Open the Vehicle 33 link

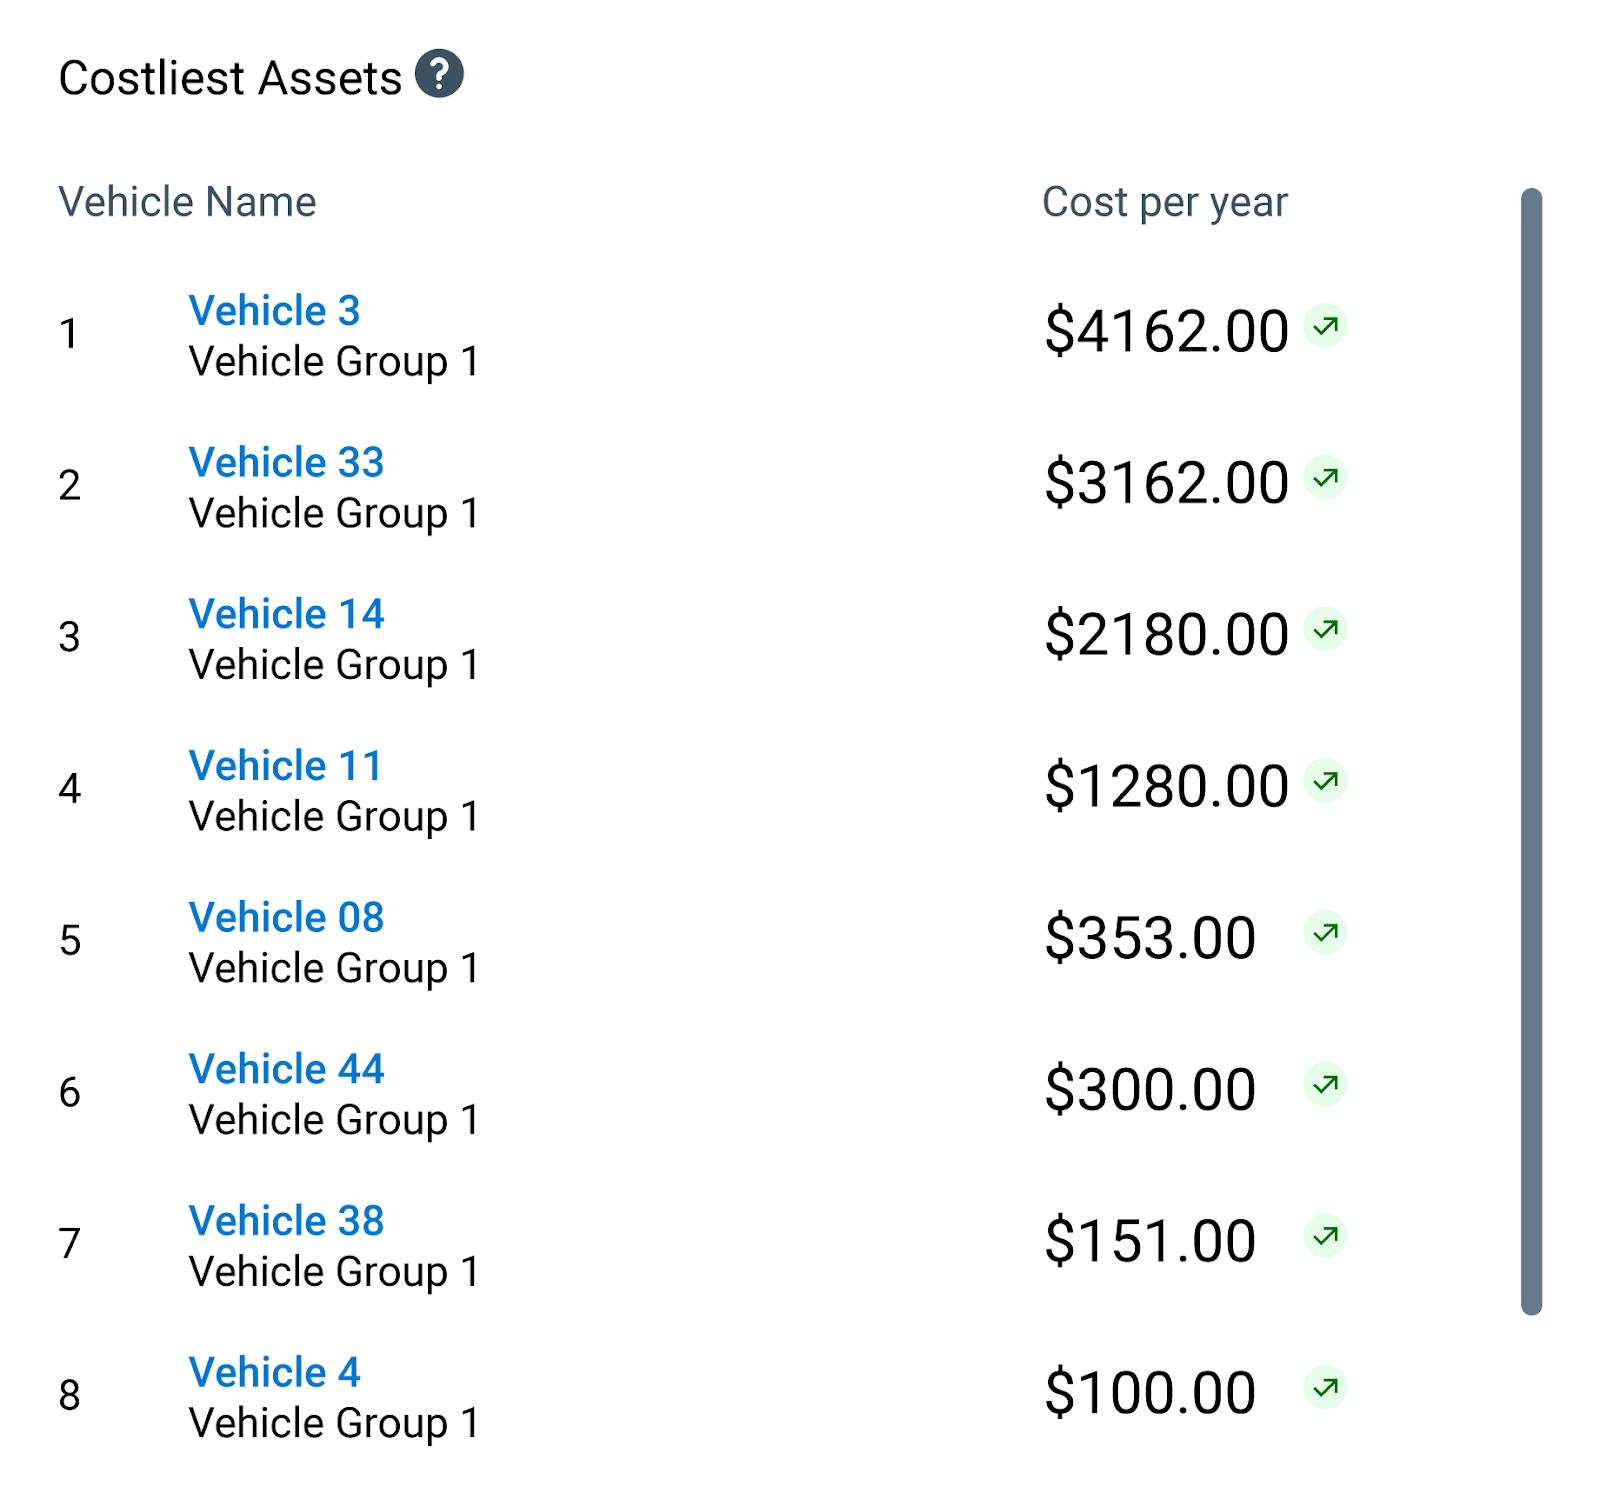pos(286,461)
